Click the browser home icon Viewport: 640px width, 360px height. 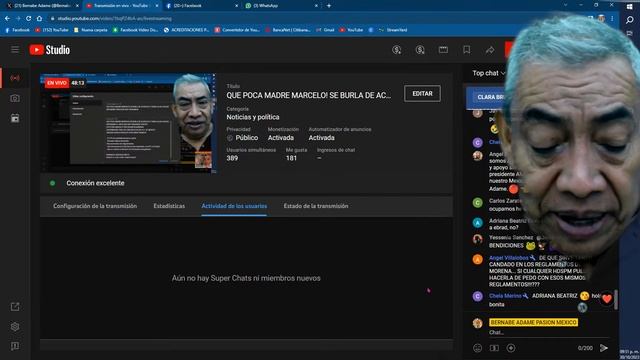(x=39, y=18)
